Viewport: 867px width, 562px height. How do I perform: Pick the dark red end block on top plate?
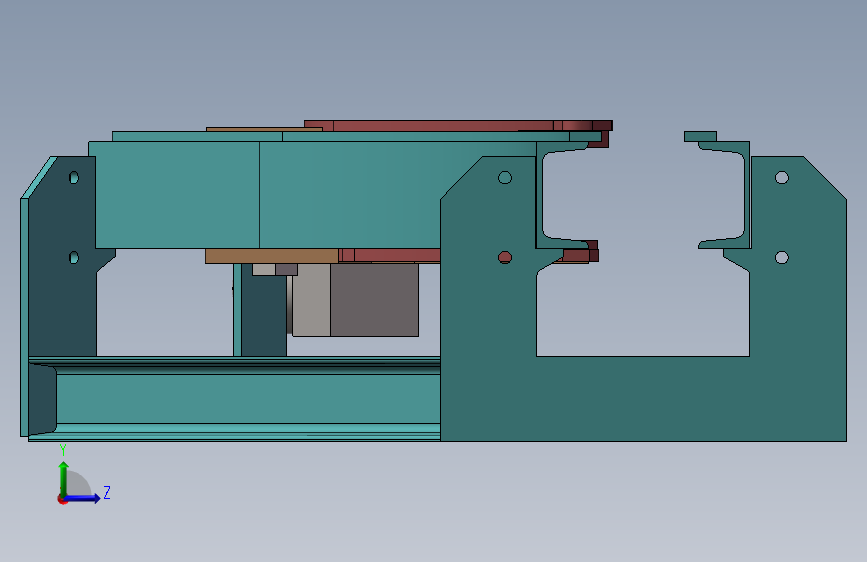pos(602,126)
